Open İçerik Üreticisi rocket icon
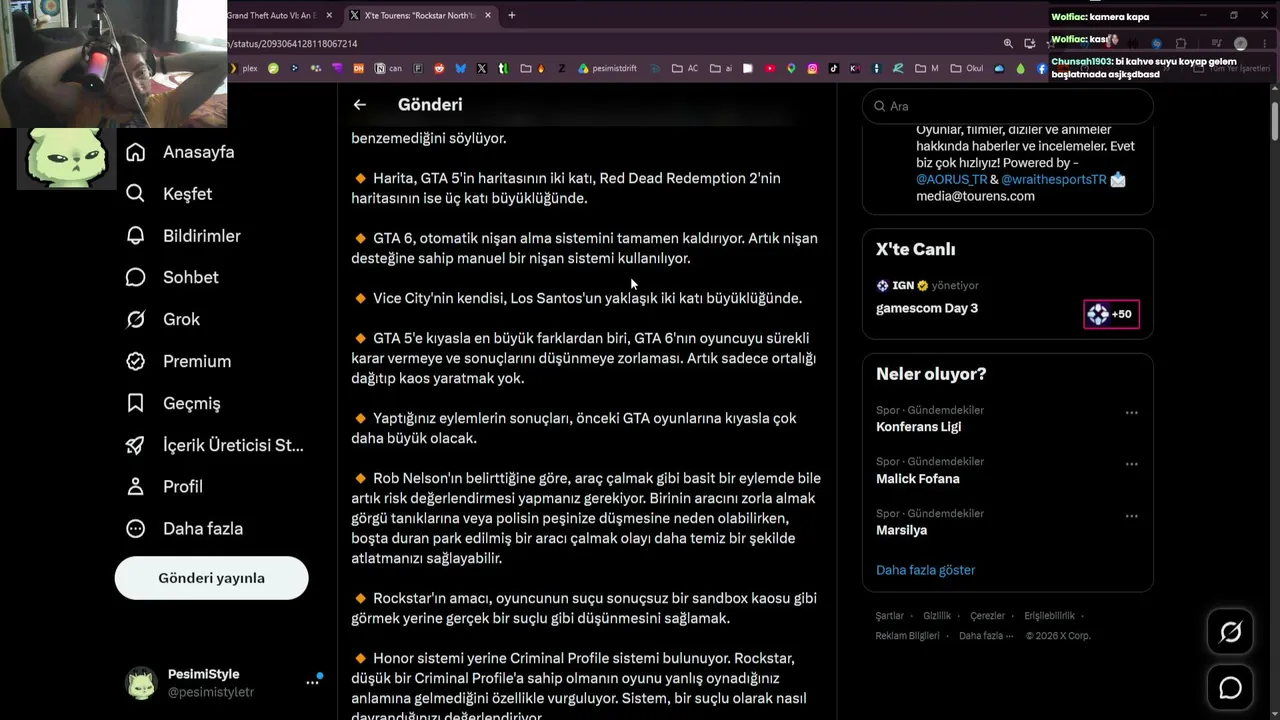This screenshot has width=1280, height=720. tap(136, 445)
